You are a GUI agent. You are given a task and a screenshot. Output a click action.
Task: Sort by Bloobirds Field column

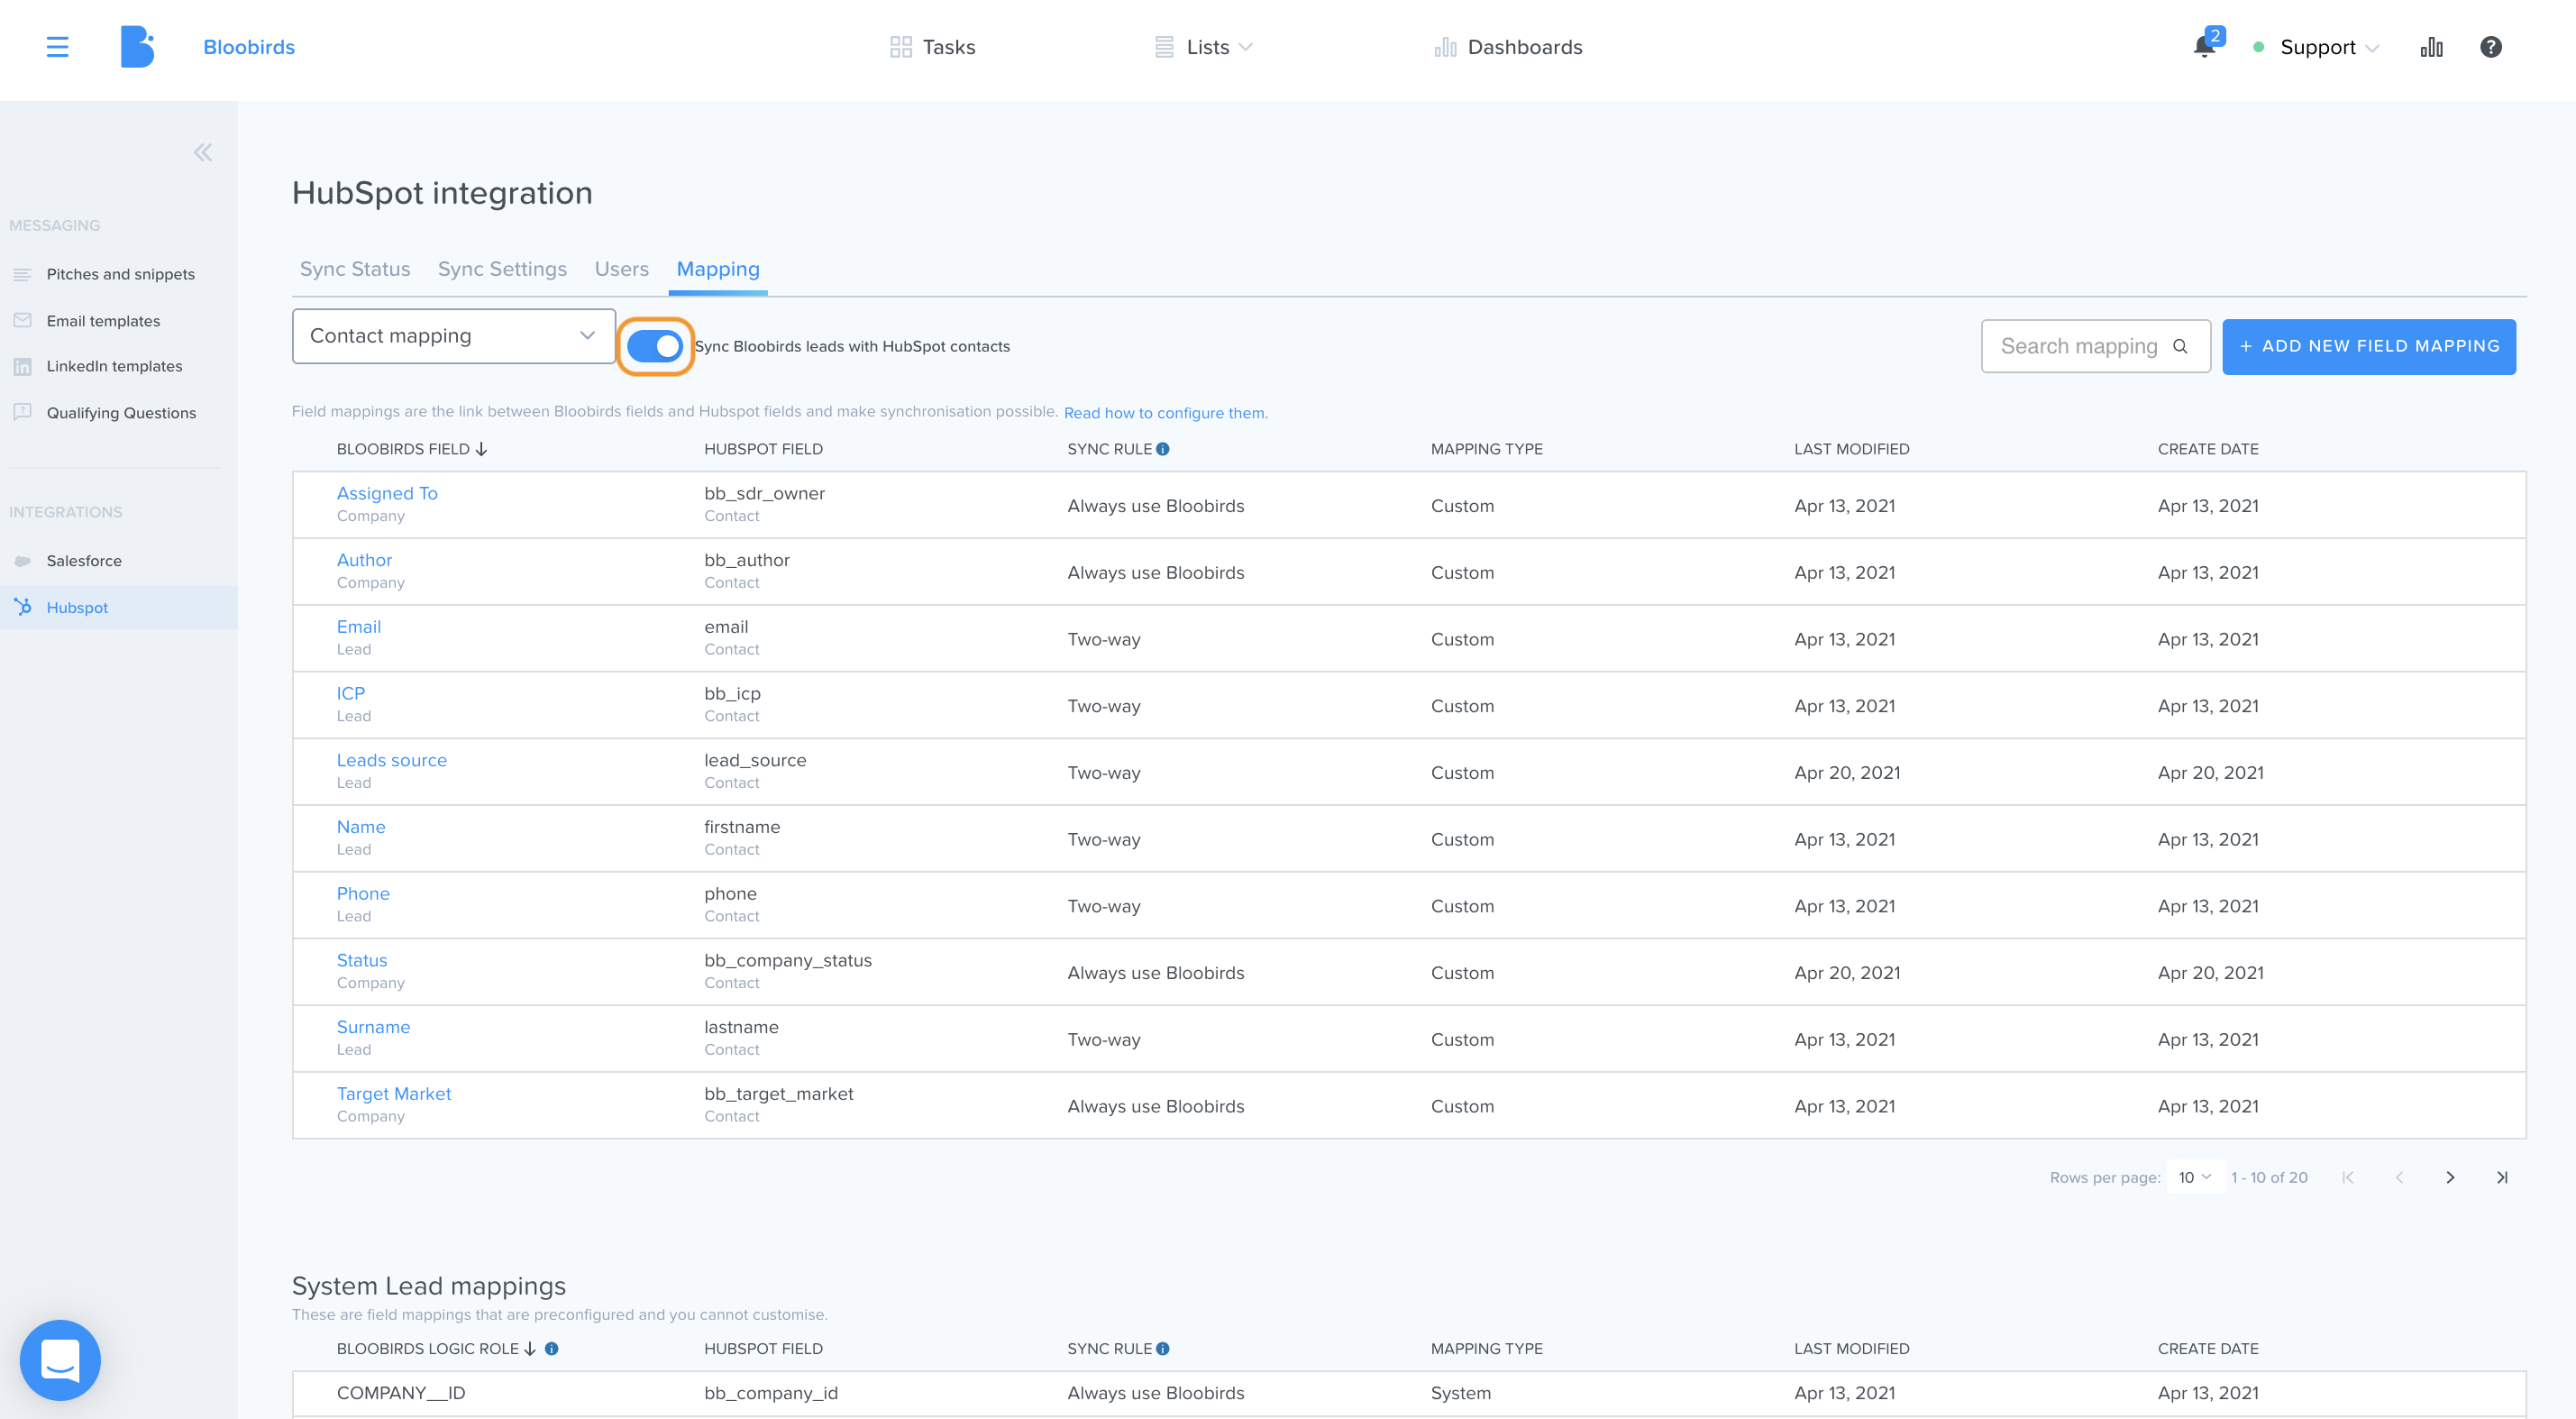tap(412, 449)
